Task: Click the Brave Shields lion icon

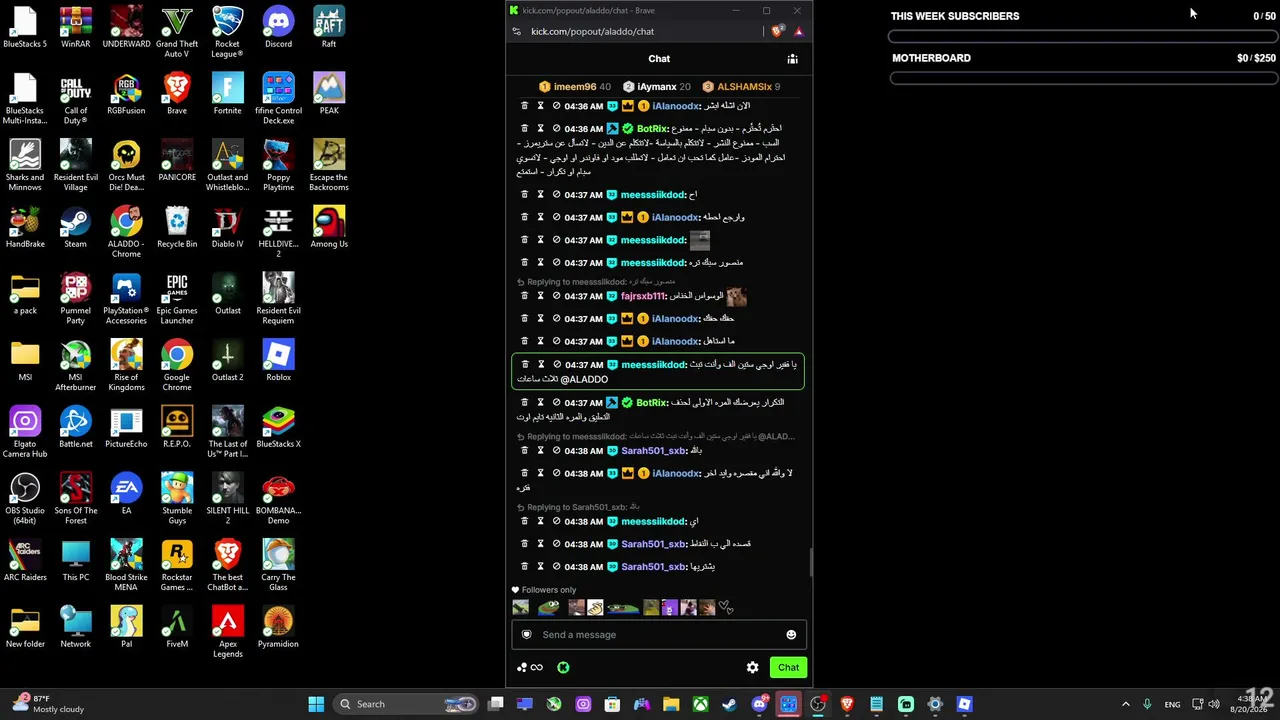Action: point(777,31)
